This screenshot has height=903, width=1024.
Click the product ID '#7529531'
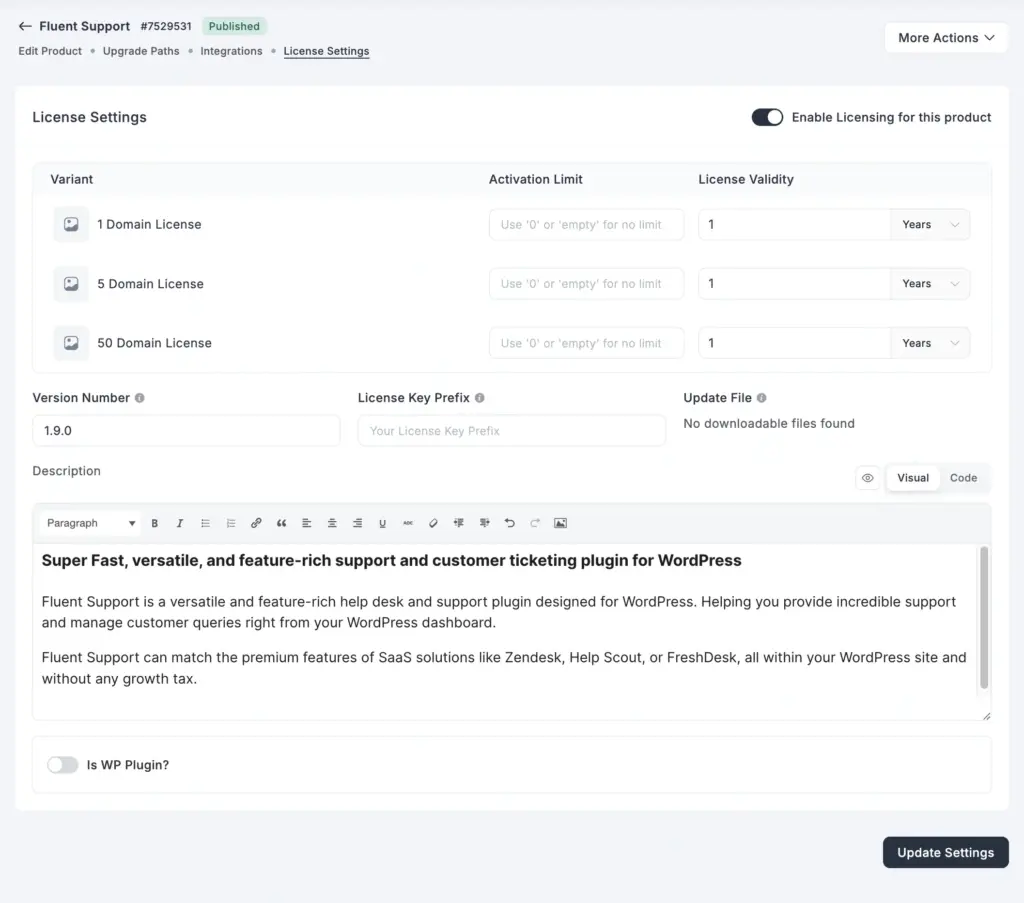click(x=166, y=26)
